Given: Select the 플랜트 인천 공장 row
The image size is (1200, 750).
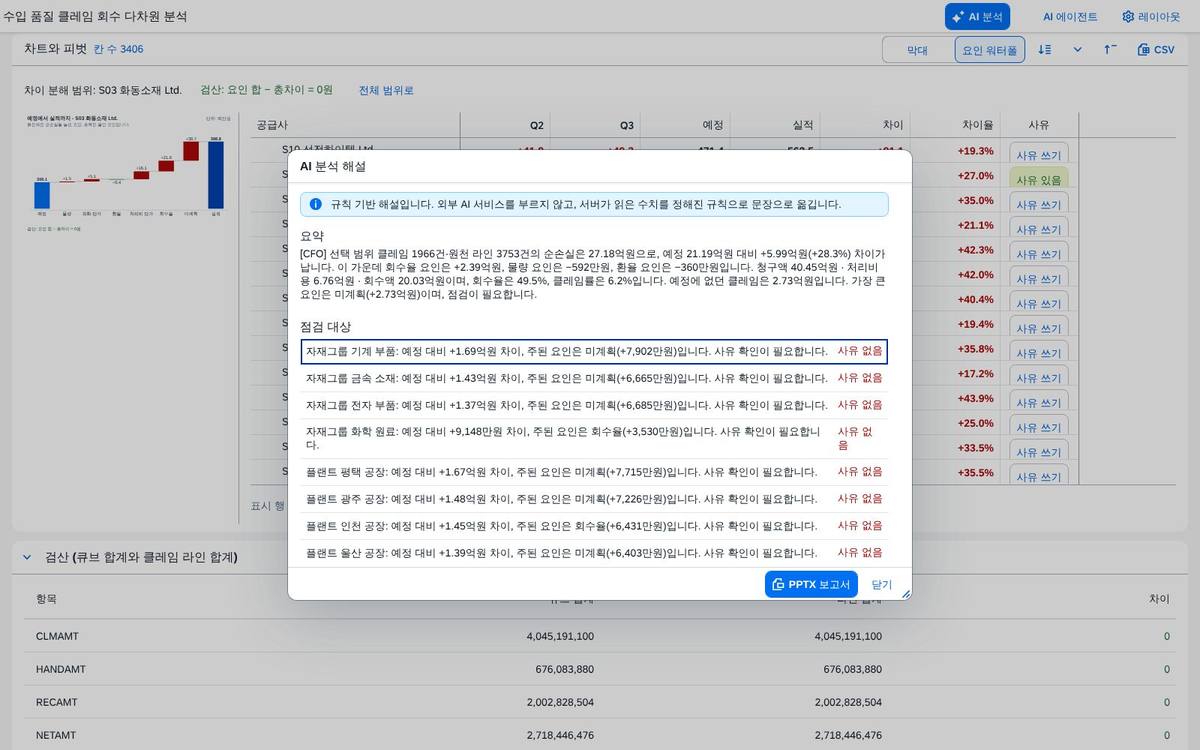Looking at the screenshot, I should (594, 525).
